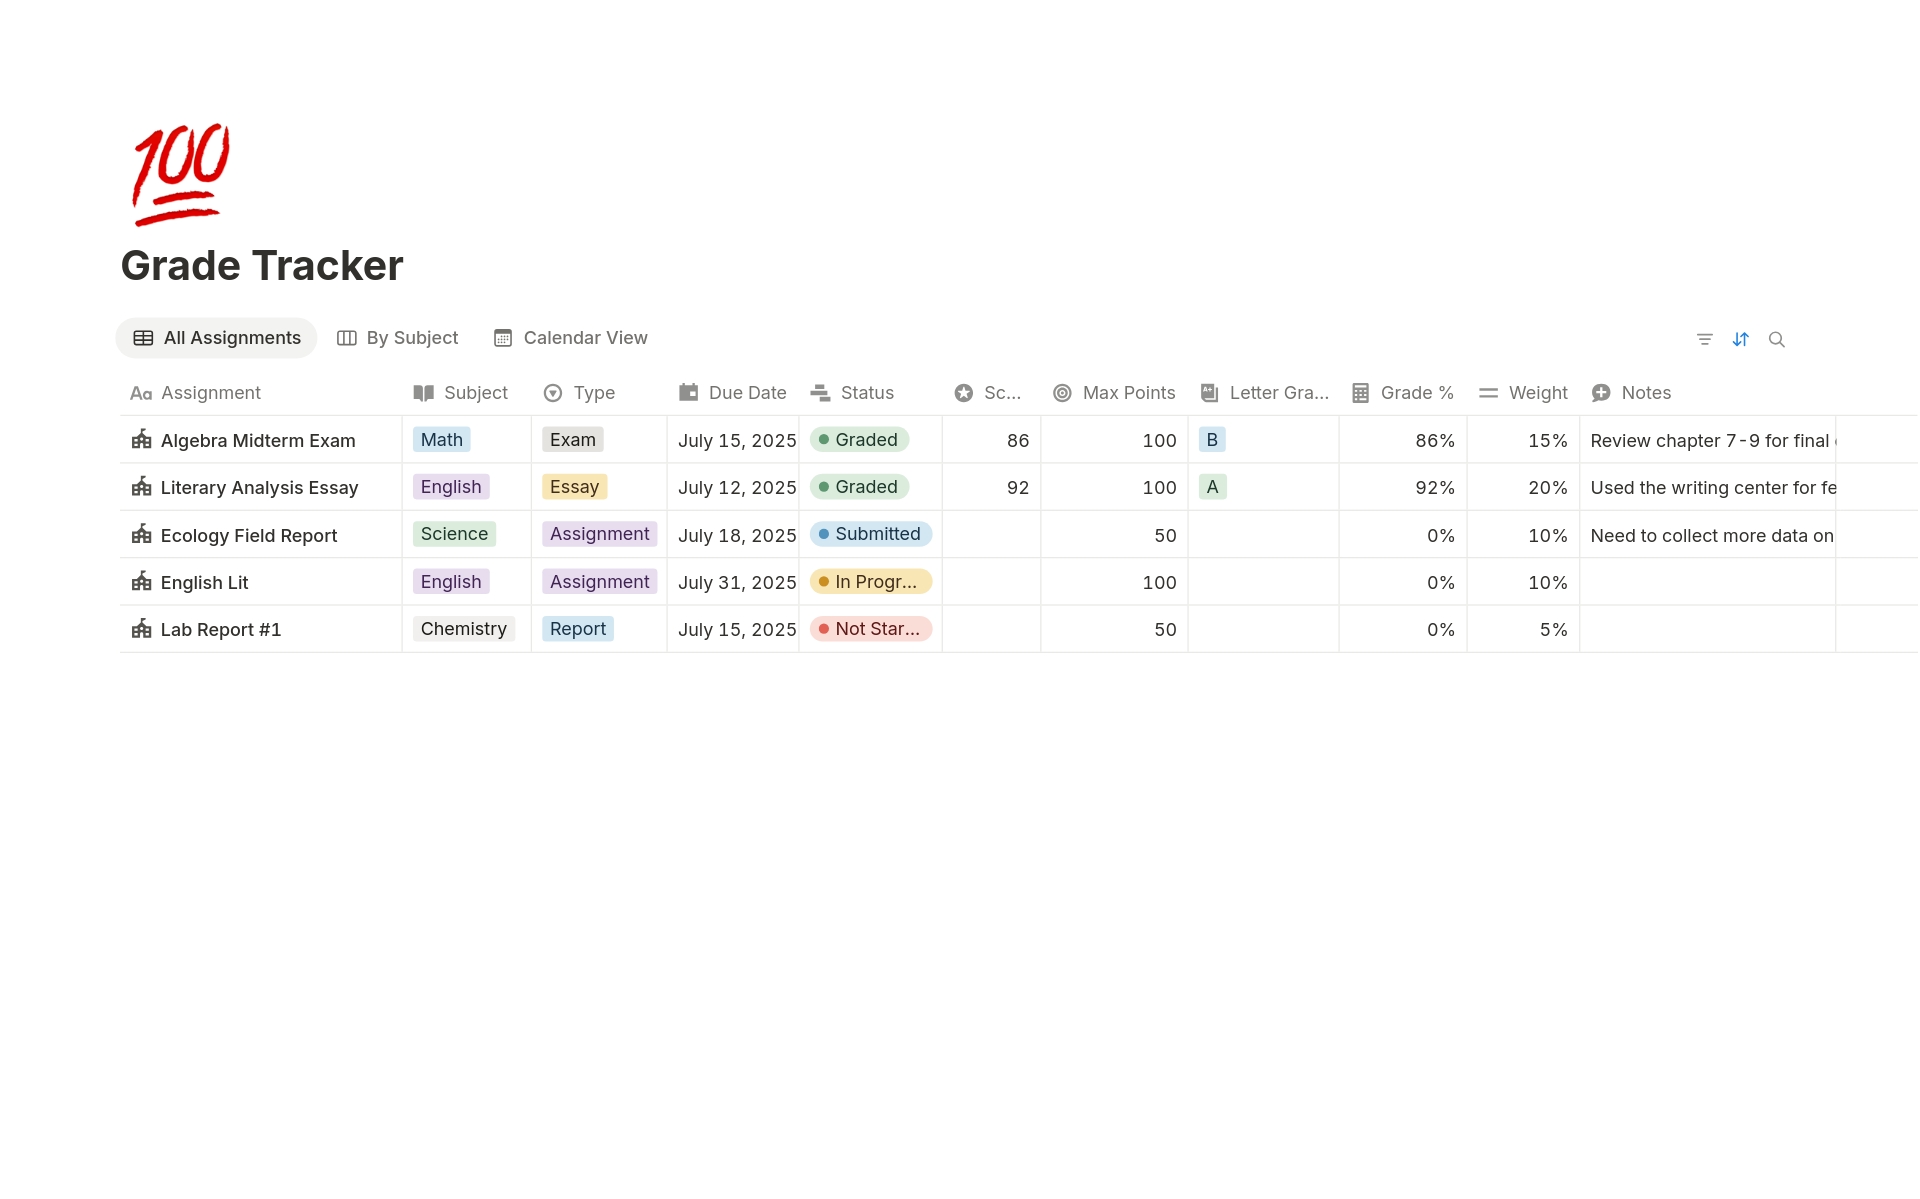Select the All Assignments view tab
This screenshot has width=1920, height=1199.
(217, 338)
